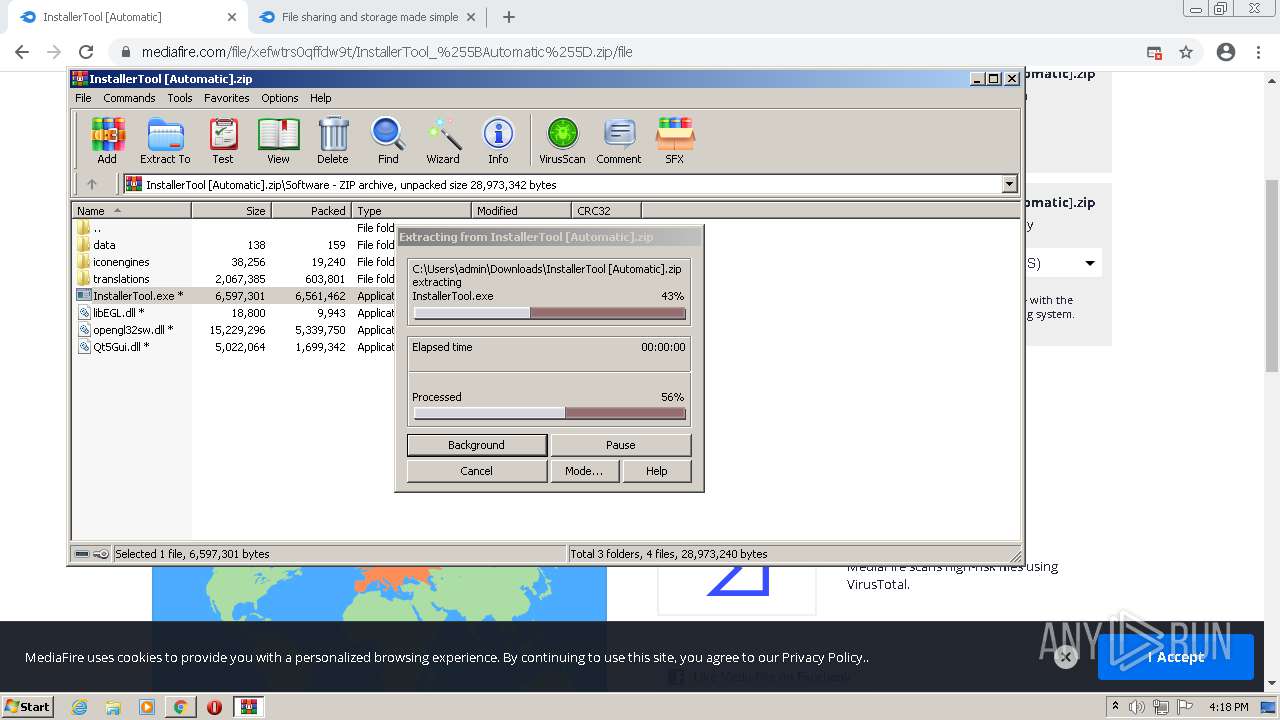Open the Help menu in WinRAR
Viewport: 1280px width, 720px height.
pyautogui.click(x=320, y=98)
